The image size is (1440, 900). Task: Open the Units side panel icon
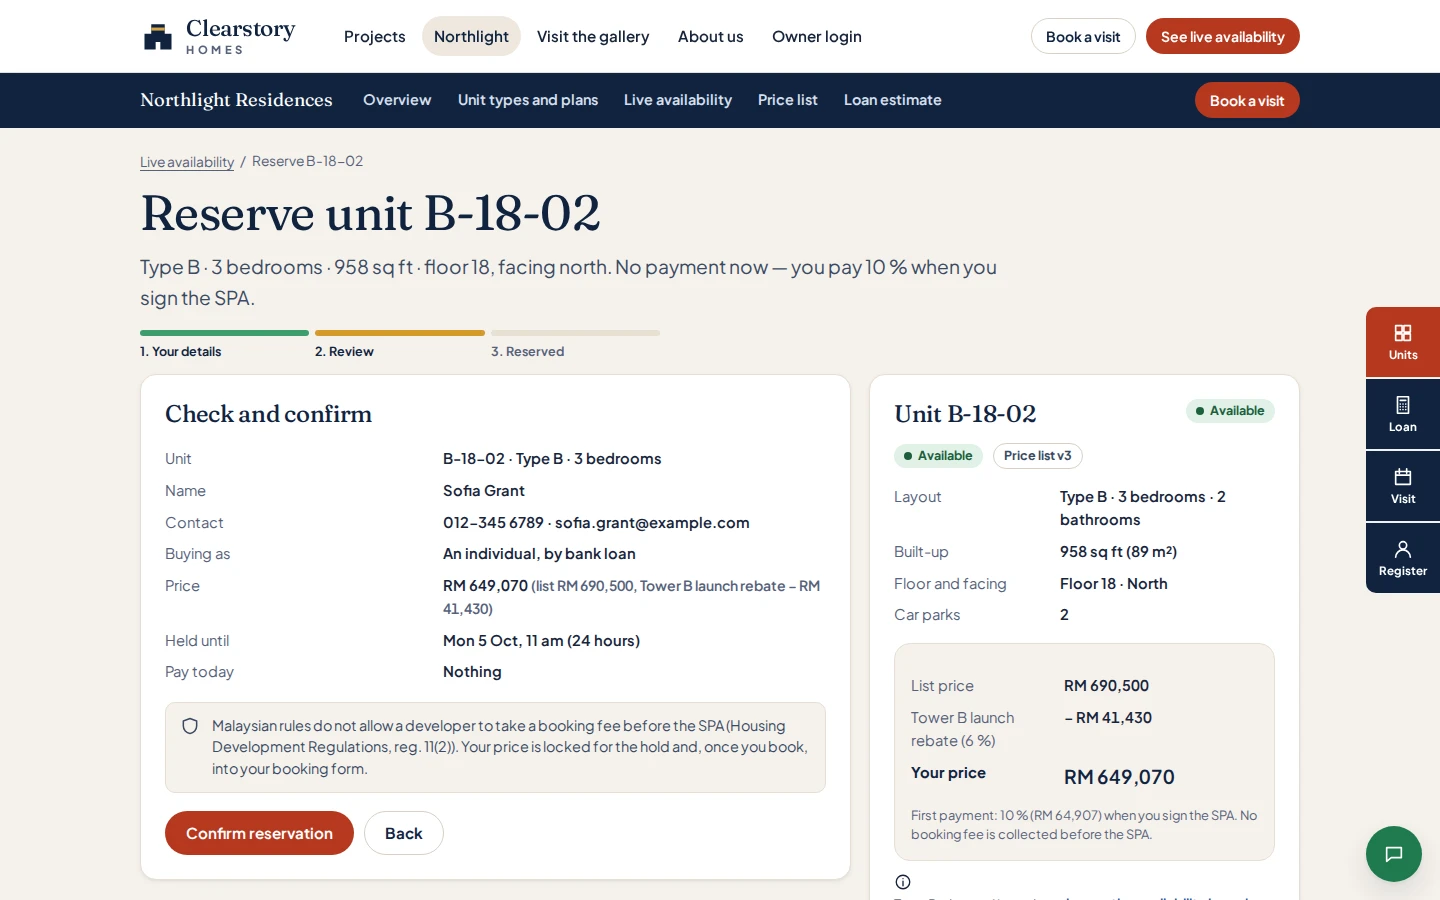tap(1403, 342)
